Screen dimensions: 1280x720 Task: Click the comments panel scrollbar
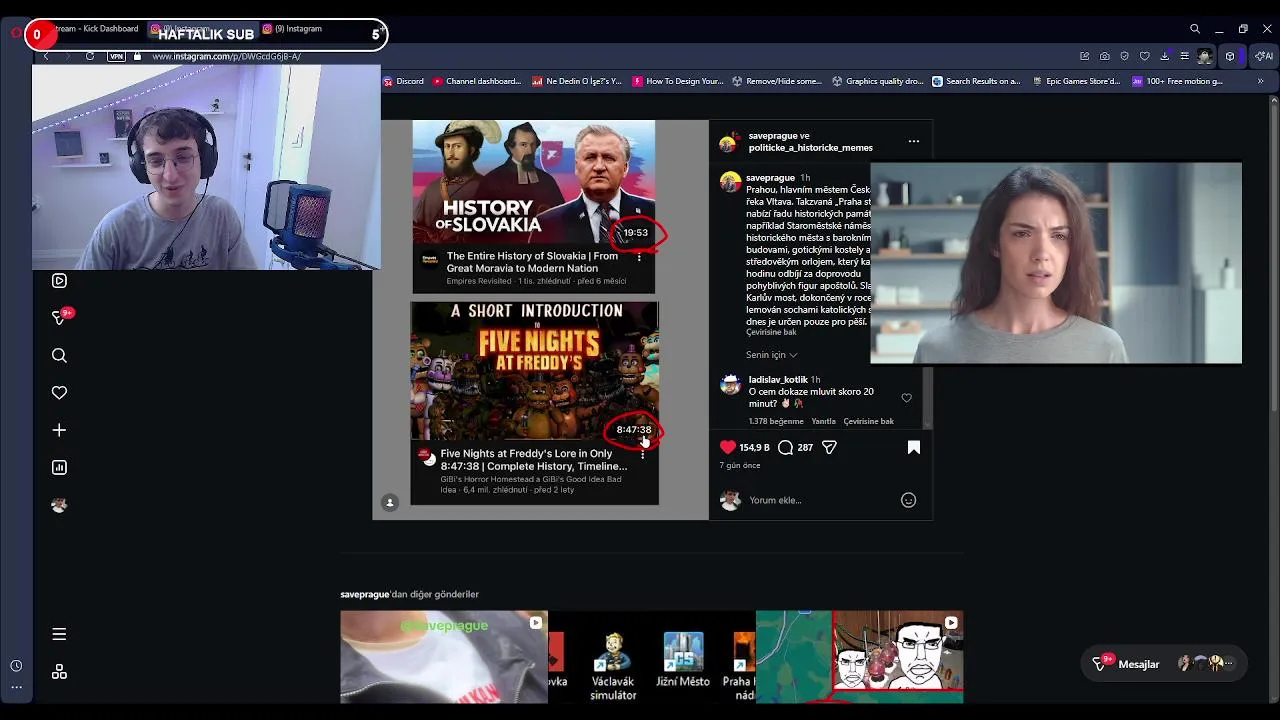pyautogui.click(x=927, y=398)
